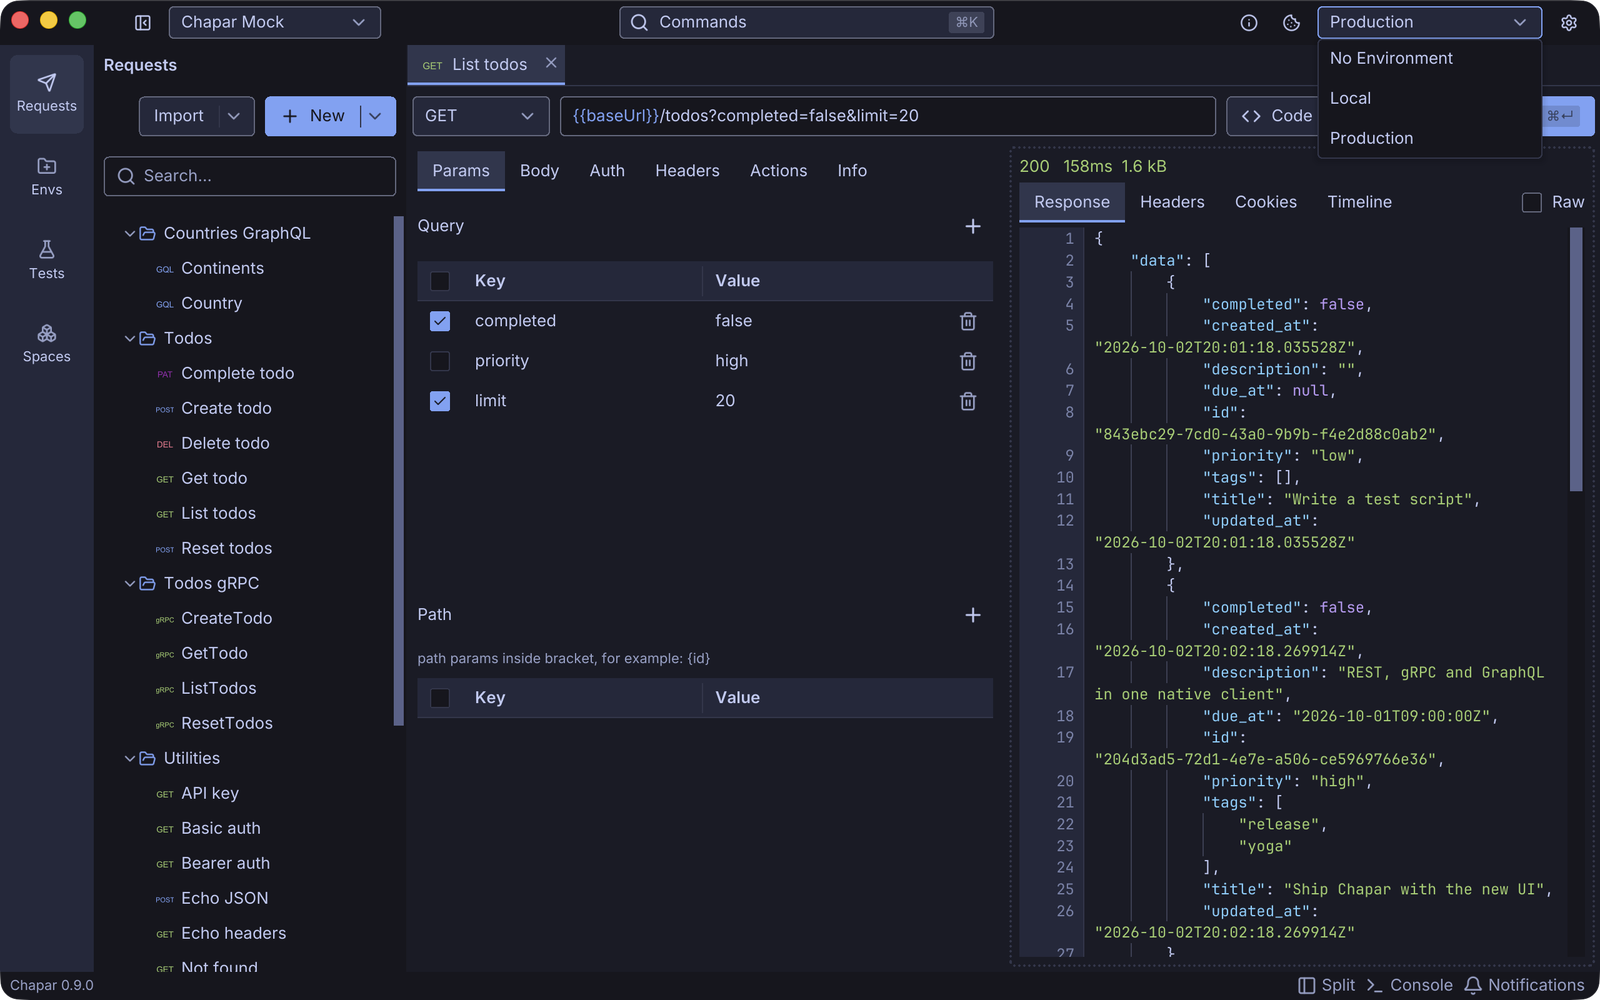Open the GET method dropdown
The height and width of the screenshot is (1000, 1600).
pyautogui.click(x=481, y=116)
